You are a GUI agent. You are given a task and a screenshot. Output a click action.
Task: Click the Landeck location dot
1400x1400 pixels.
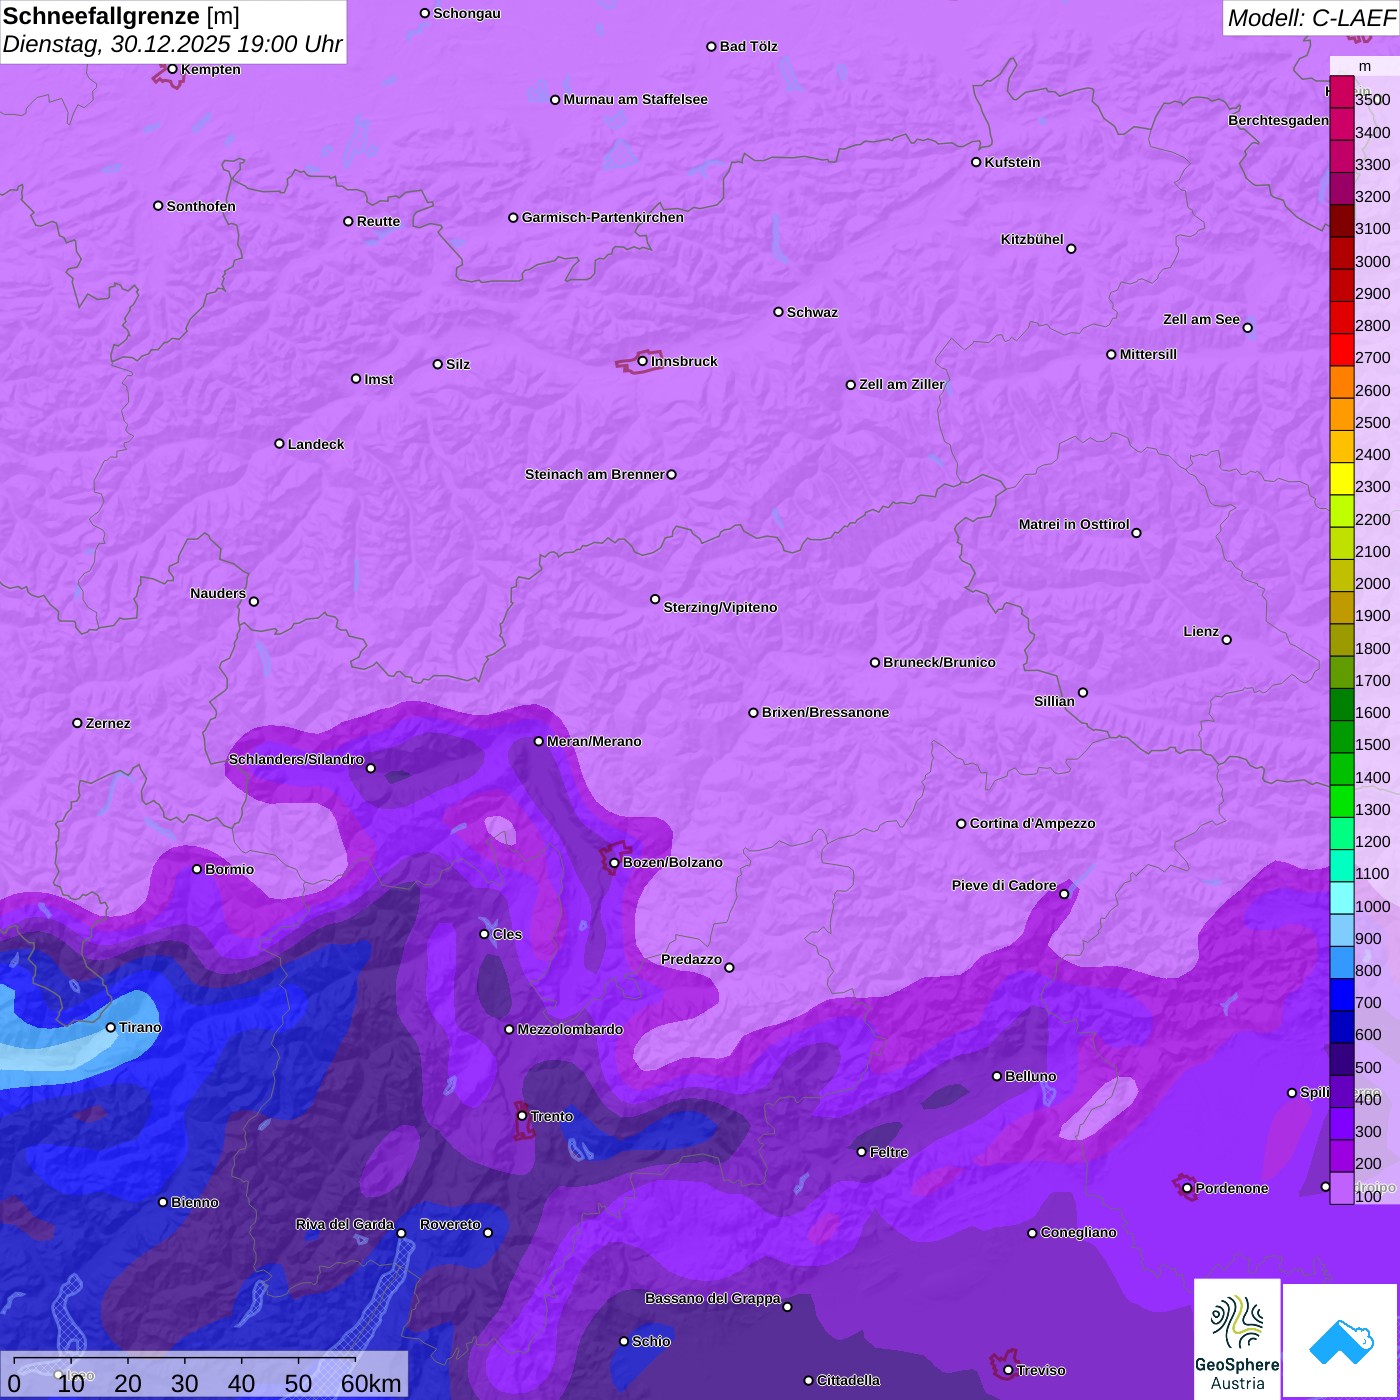pyautogui.click(x=279, y=444)
